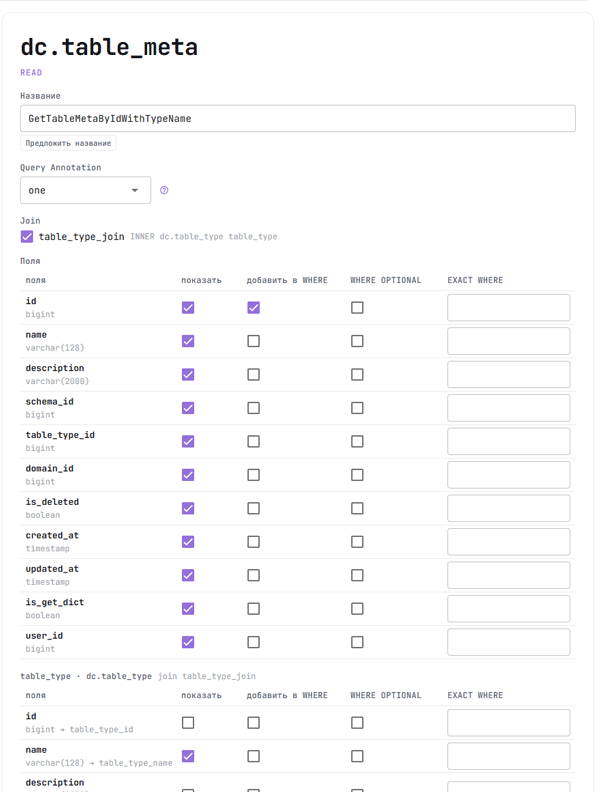
Task: Enable WHERE OPTIONAL for the domain_id field
Action: tap(357, 475)
